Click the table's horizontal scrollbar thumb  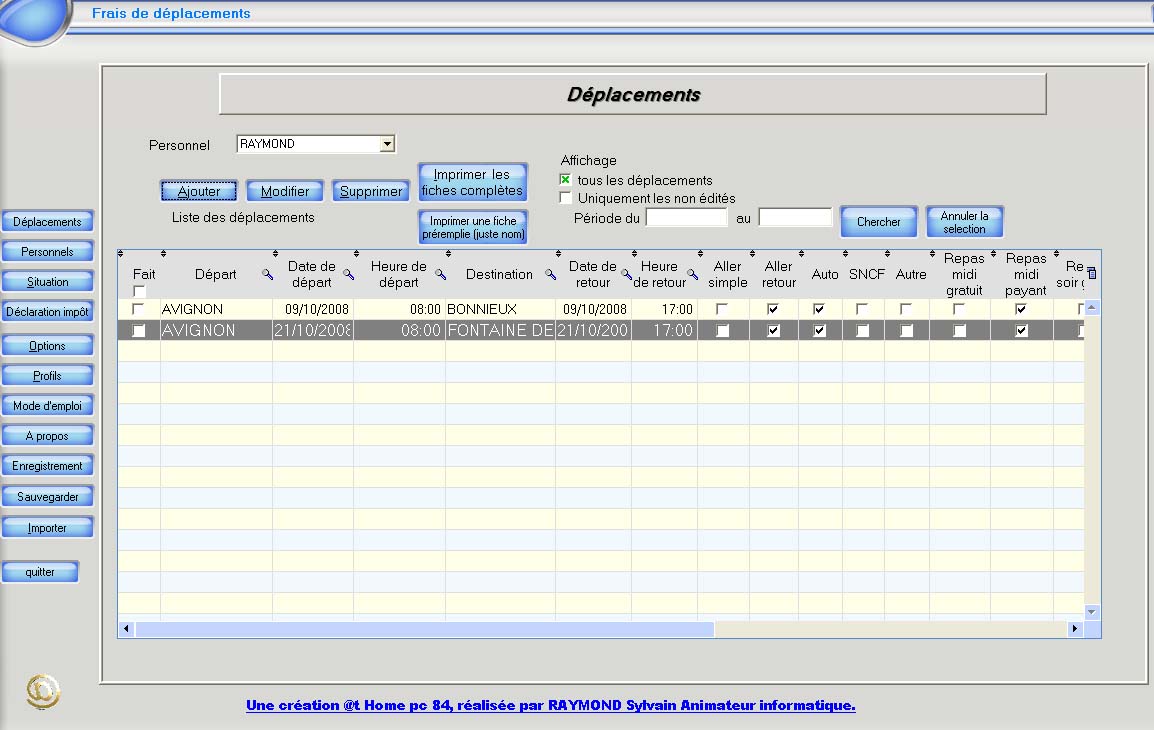pos(424,629)
